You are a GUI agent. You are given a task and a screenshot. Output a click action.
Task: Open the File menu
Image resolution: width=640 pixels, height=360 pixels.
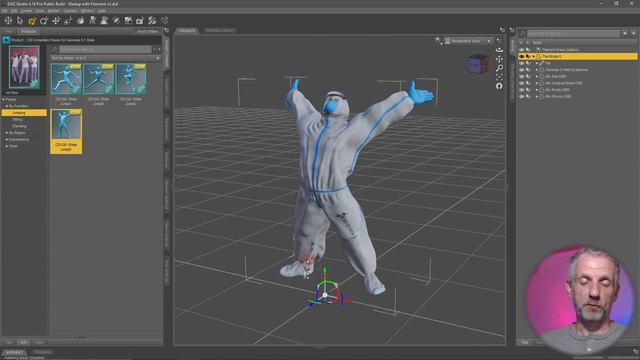click(4, 11)
